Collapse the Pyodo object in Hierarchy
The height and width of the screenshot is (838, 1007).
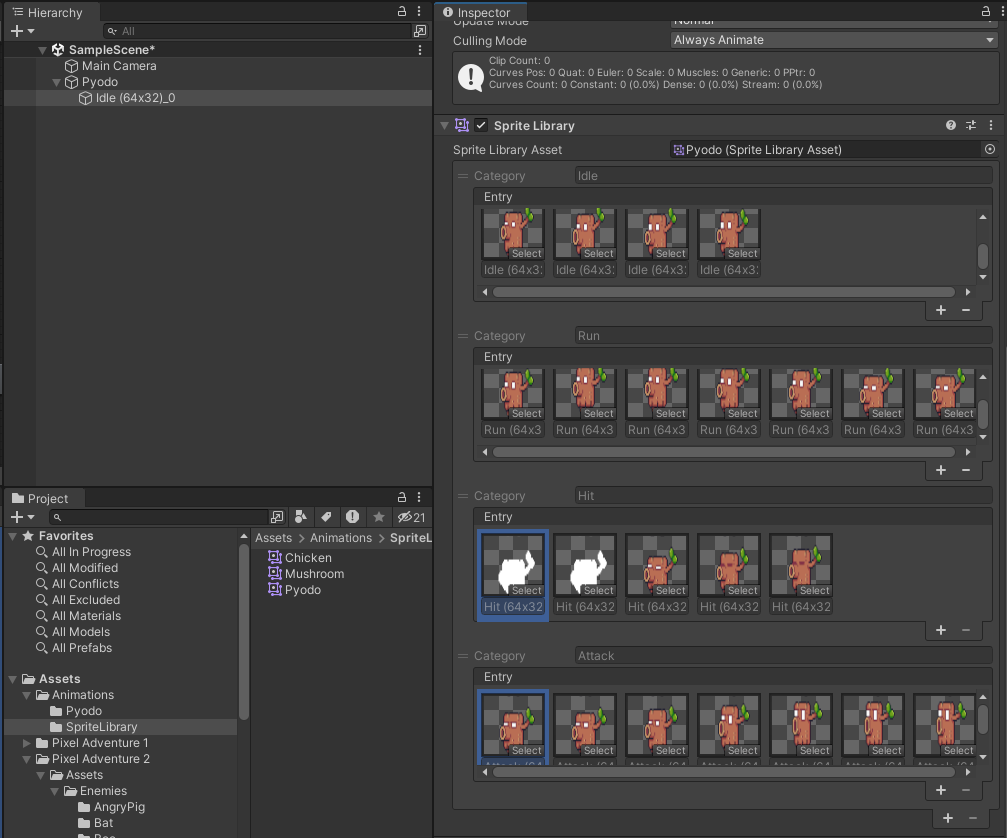point(57,82)
